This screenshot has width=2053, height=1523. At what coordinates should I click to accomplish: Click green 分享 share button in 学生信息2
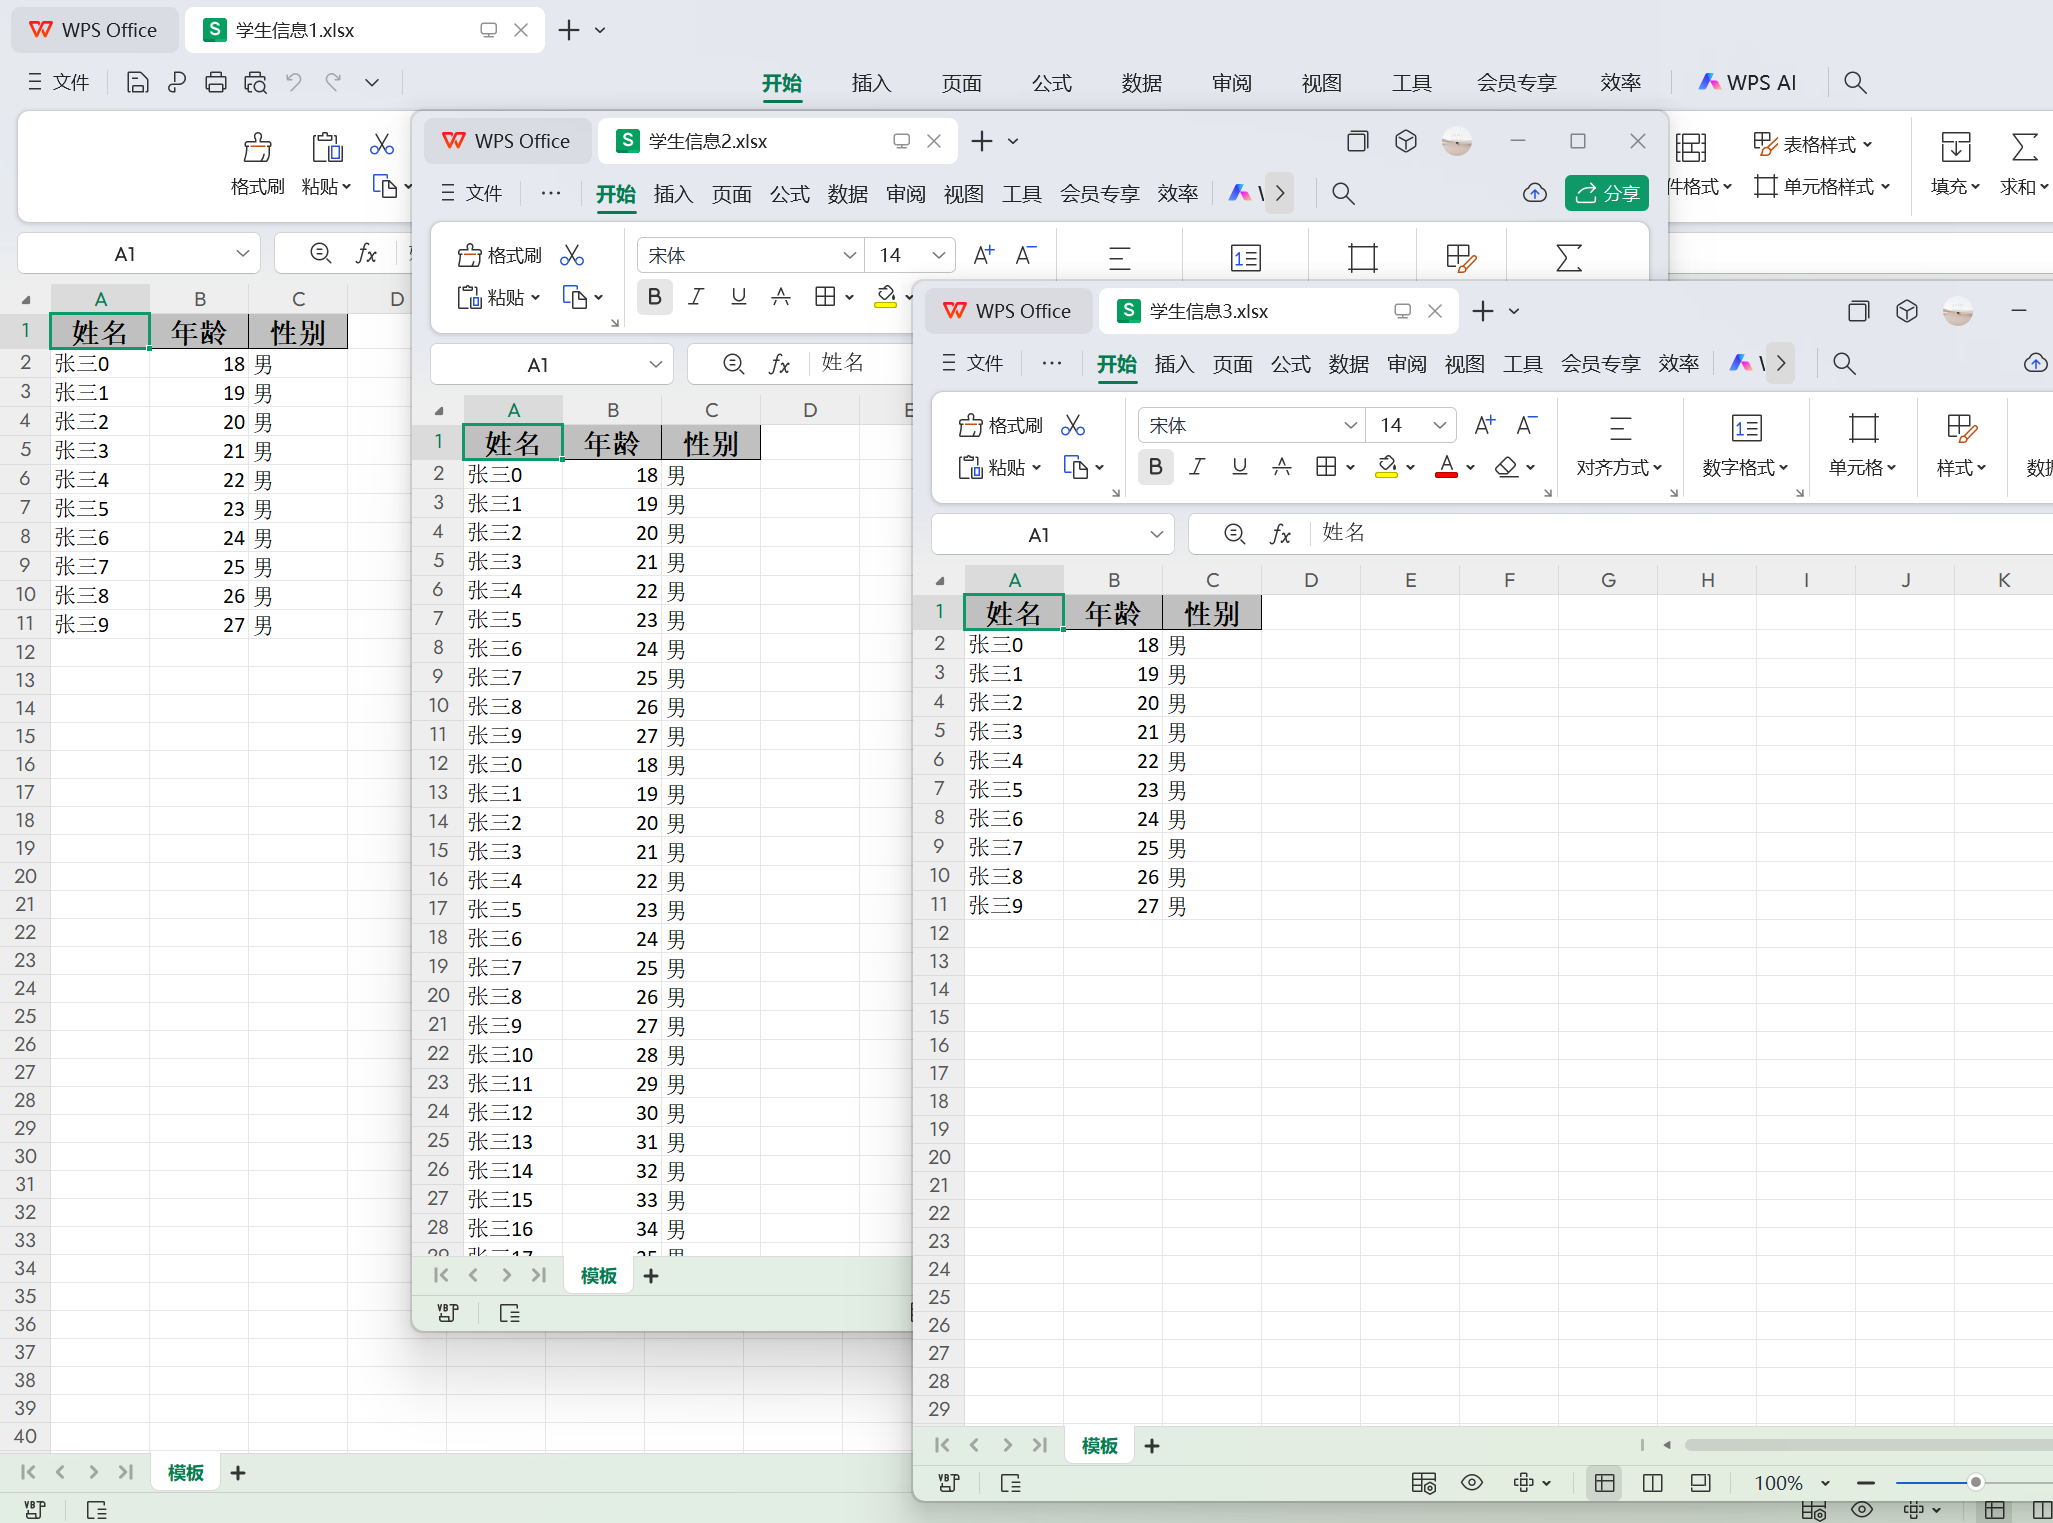(1606, 193)
